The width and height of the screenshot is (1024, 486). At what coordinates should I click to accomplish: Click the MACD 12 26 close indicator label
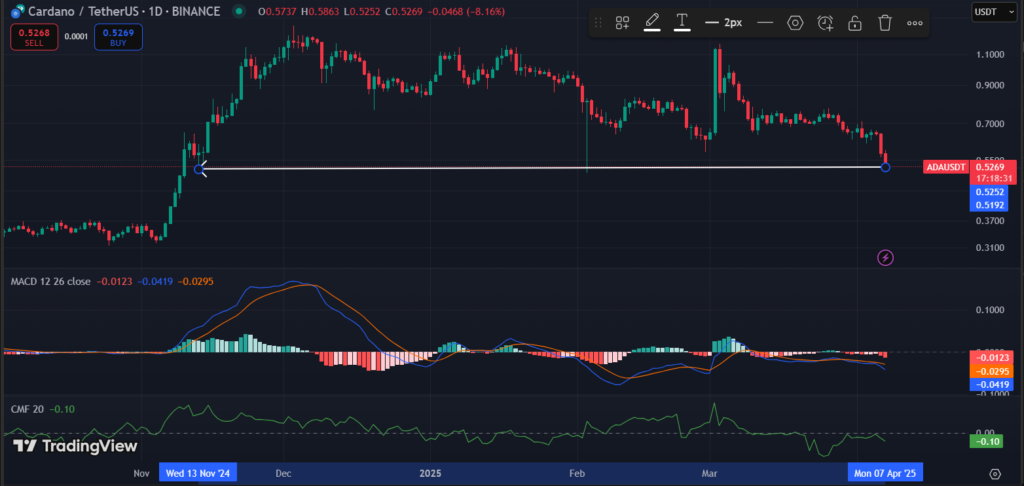48,281
